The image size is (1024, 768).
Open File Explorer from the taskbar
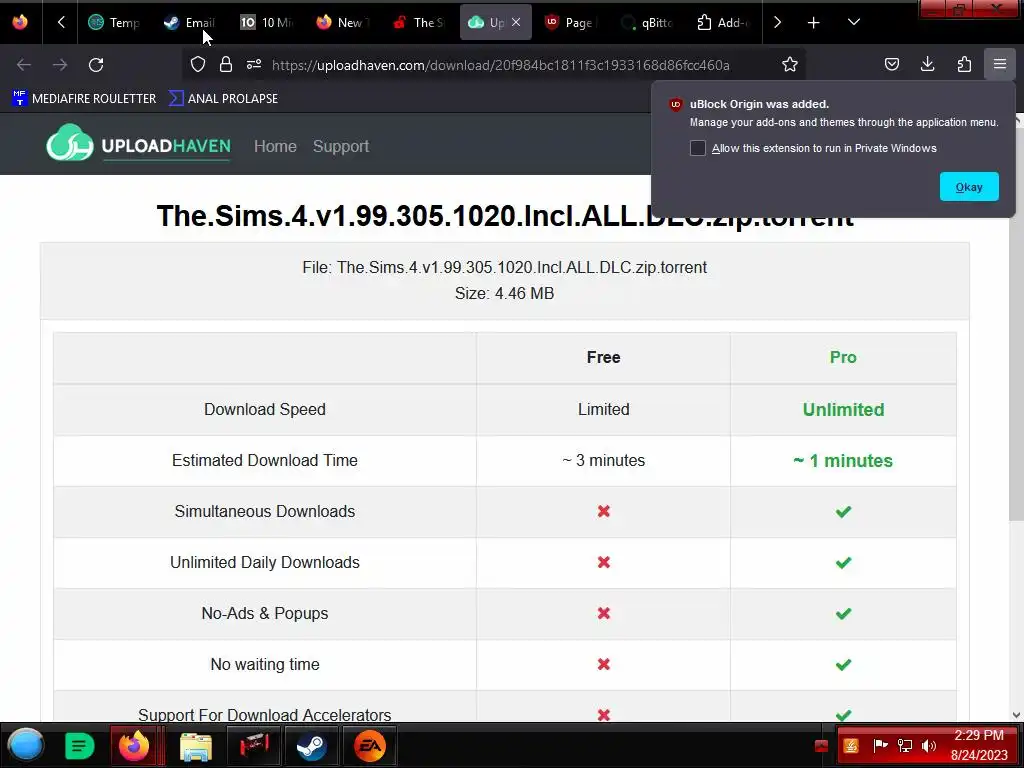point(195,746)
